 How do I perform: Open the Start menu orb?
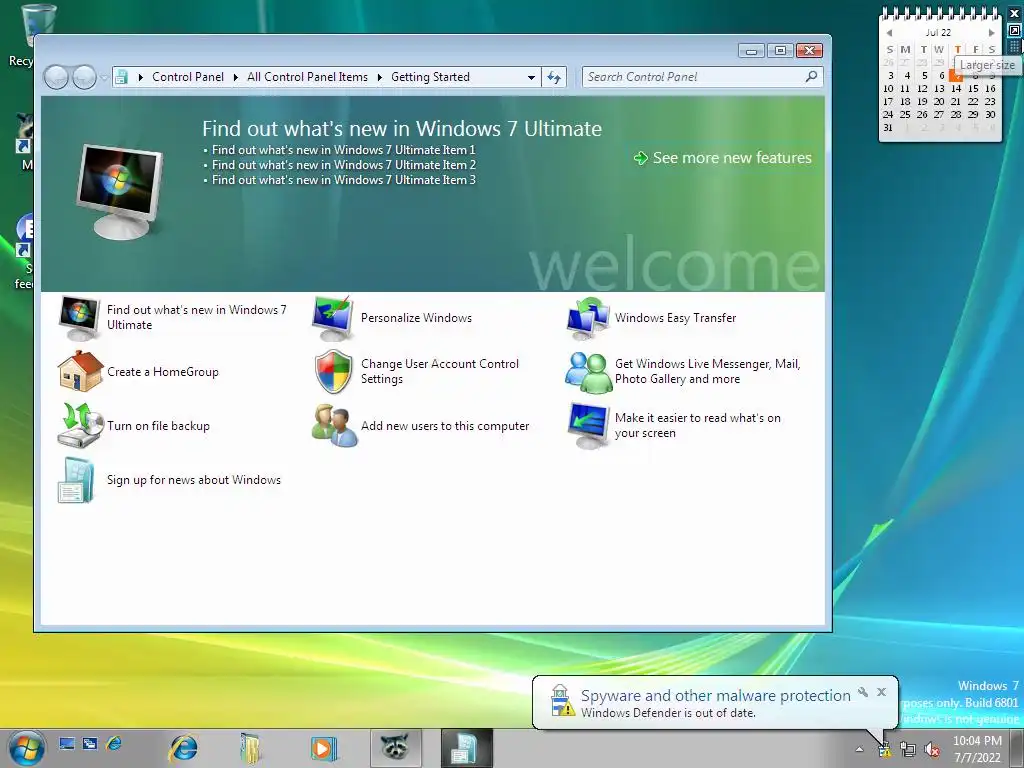(x=27, y=748)
